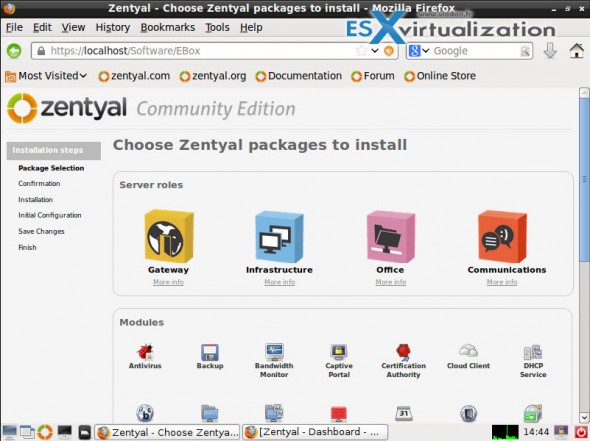The height and width of the screenshot is (441, 590).
Task: Click the orange reload icon in address bar
Action: (x=389, y=50)
